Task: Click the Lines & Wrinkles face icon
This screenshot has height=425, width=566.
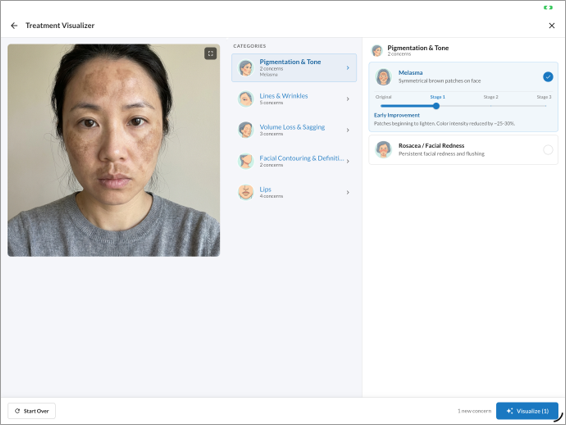Action: [x=246, y=99]
